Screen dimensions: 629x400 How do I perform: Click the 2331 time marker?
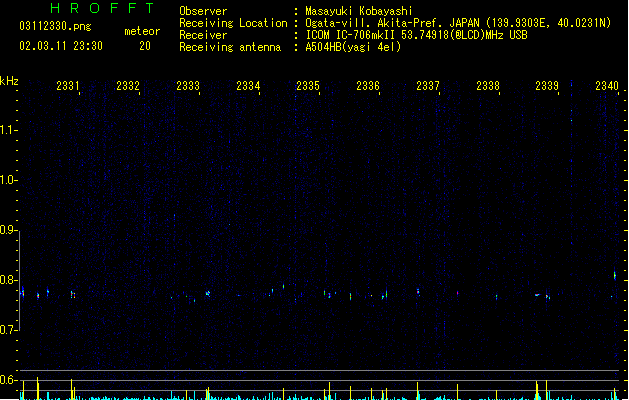pyautogui.click(x=68, y=85)
